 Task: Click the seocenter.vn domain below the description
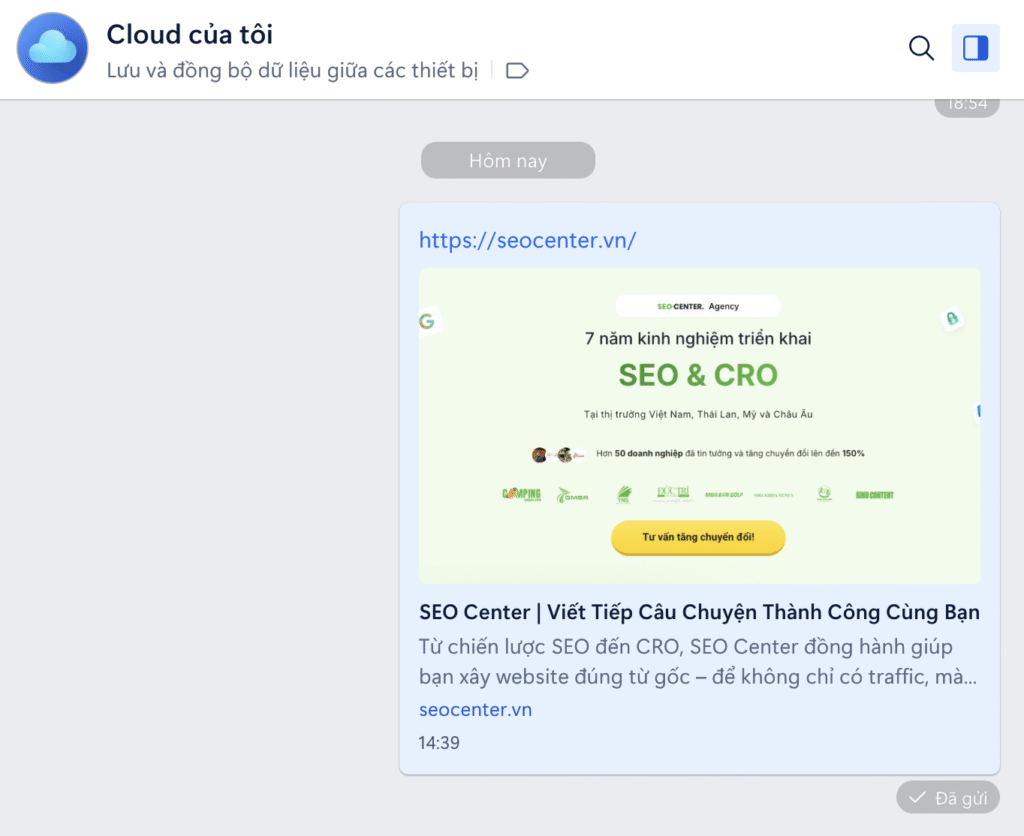[x=475, y=710]
